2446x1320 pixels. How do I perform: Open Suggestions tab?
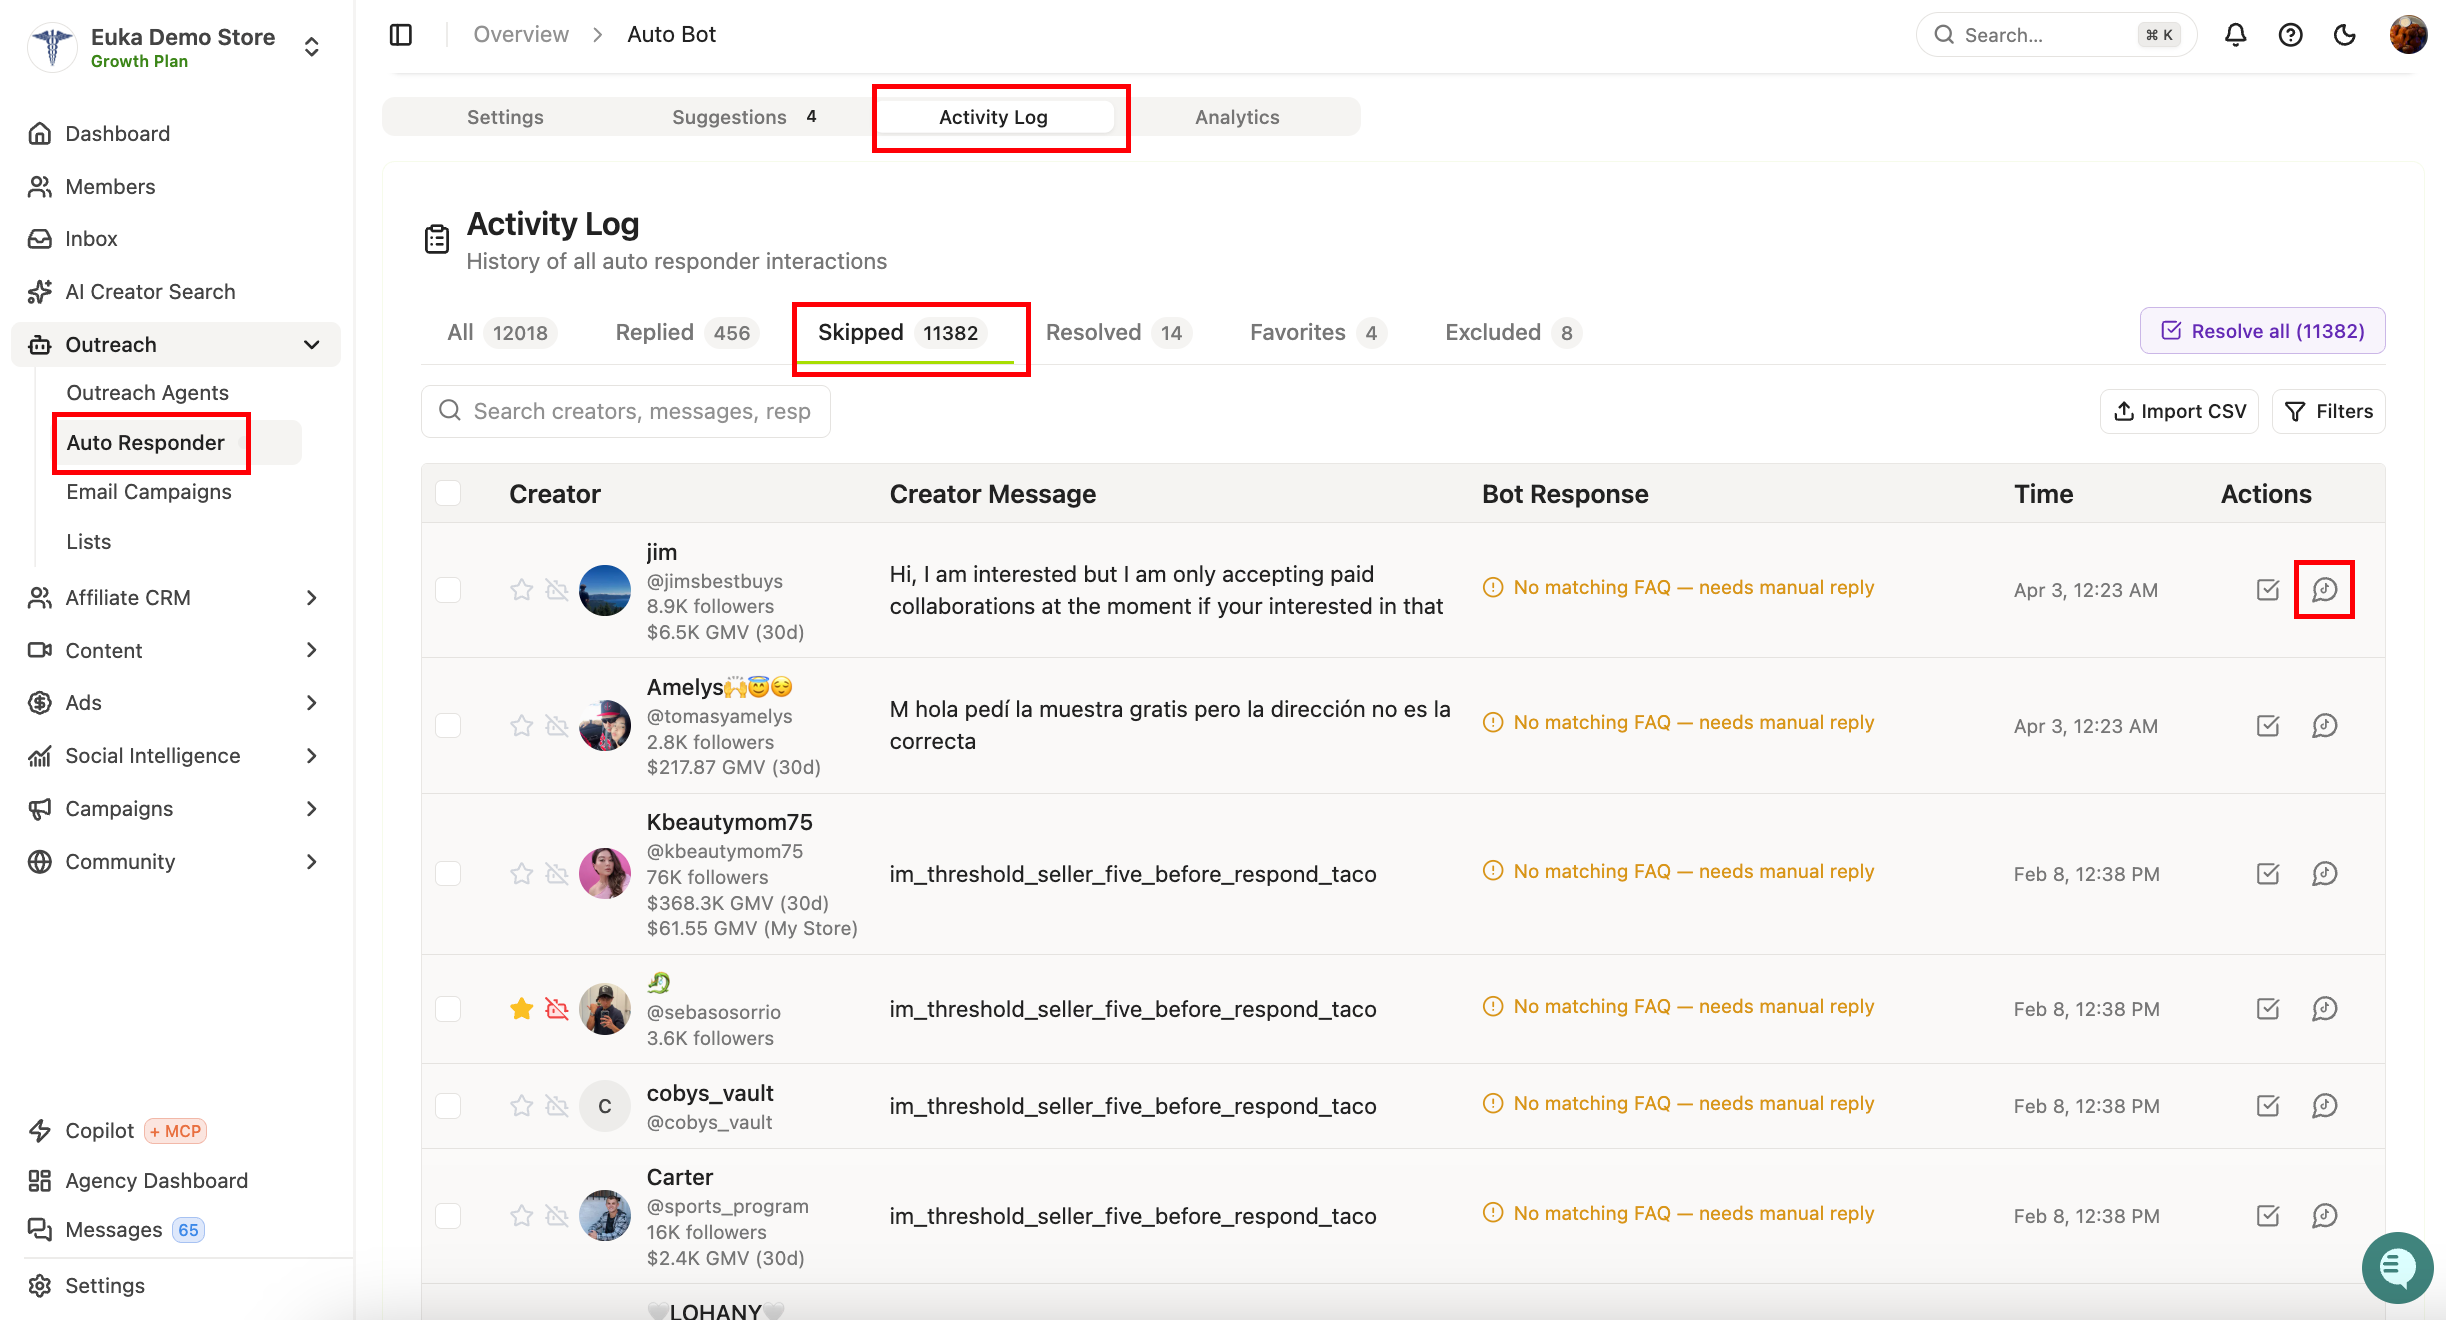click(x=744, y=117)
